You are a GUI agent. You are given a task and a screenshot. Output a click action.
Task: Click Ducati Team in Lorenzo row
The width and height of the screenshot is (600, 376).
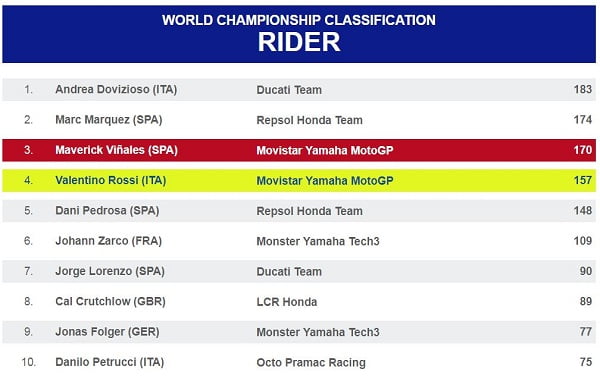coord(289,272)
